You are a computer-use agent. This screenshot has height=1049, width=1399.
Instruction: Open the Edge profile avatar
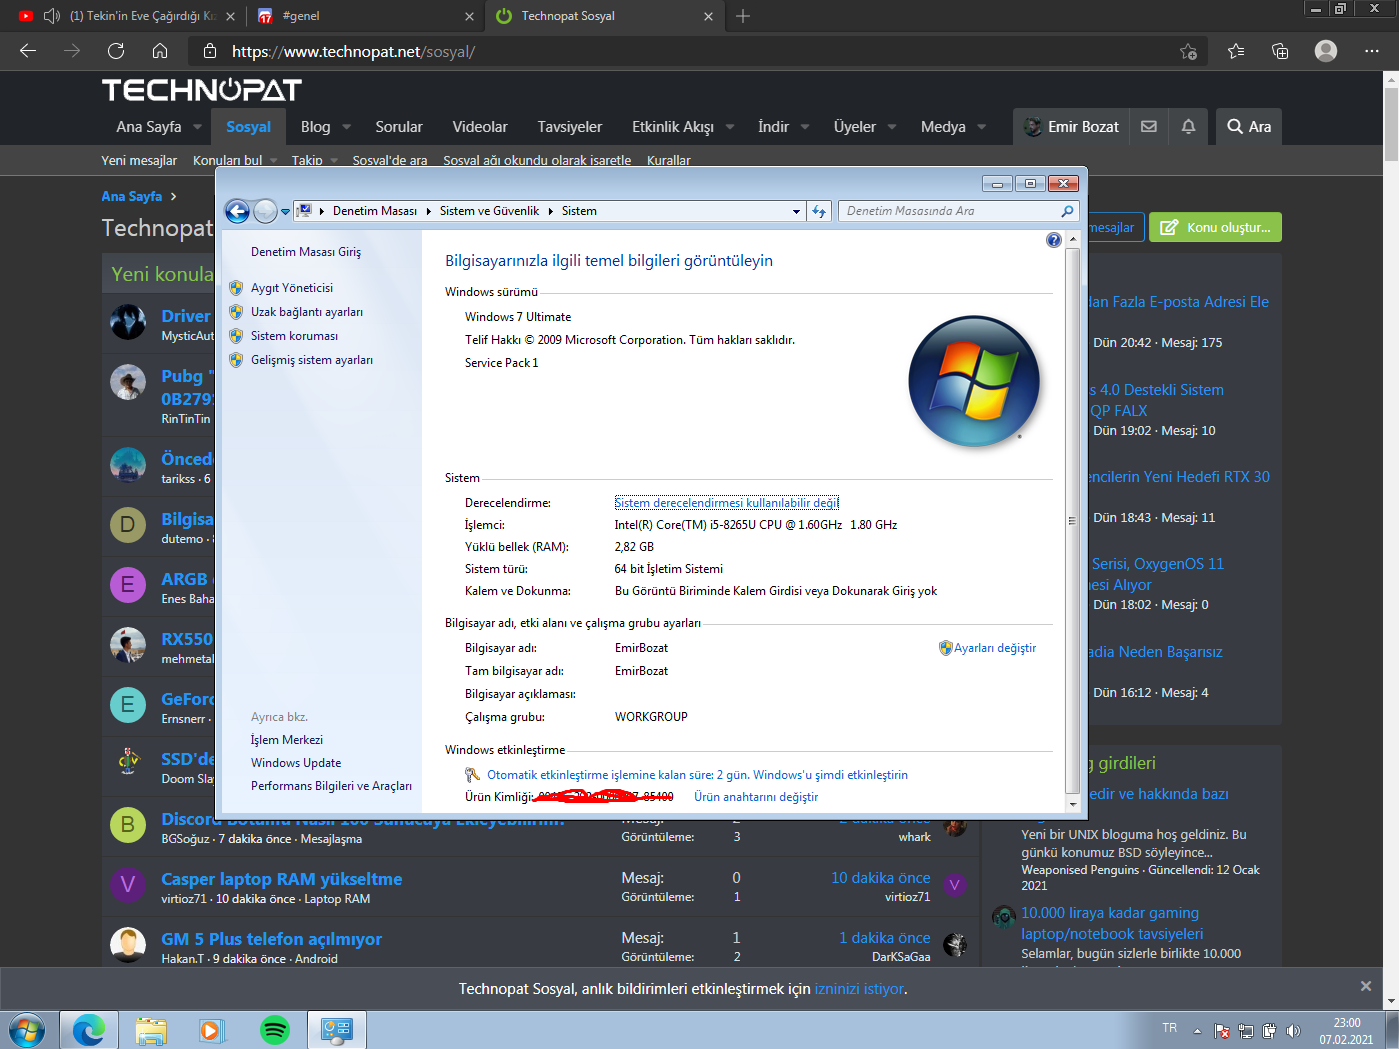[1326, 51]
